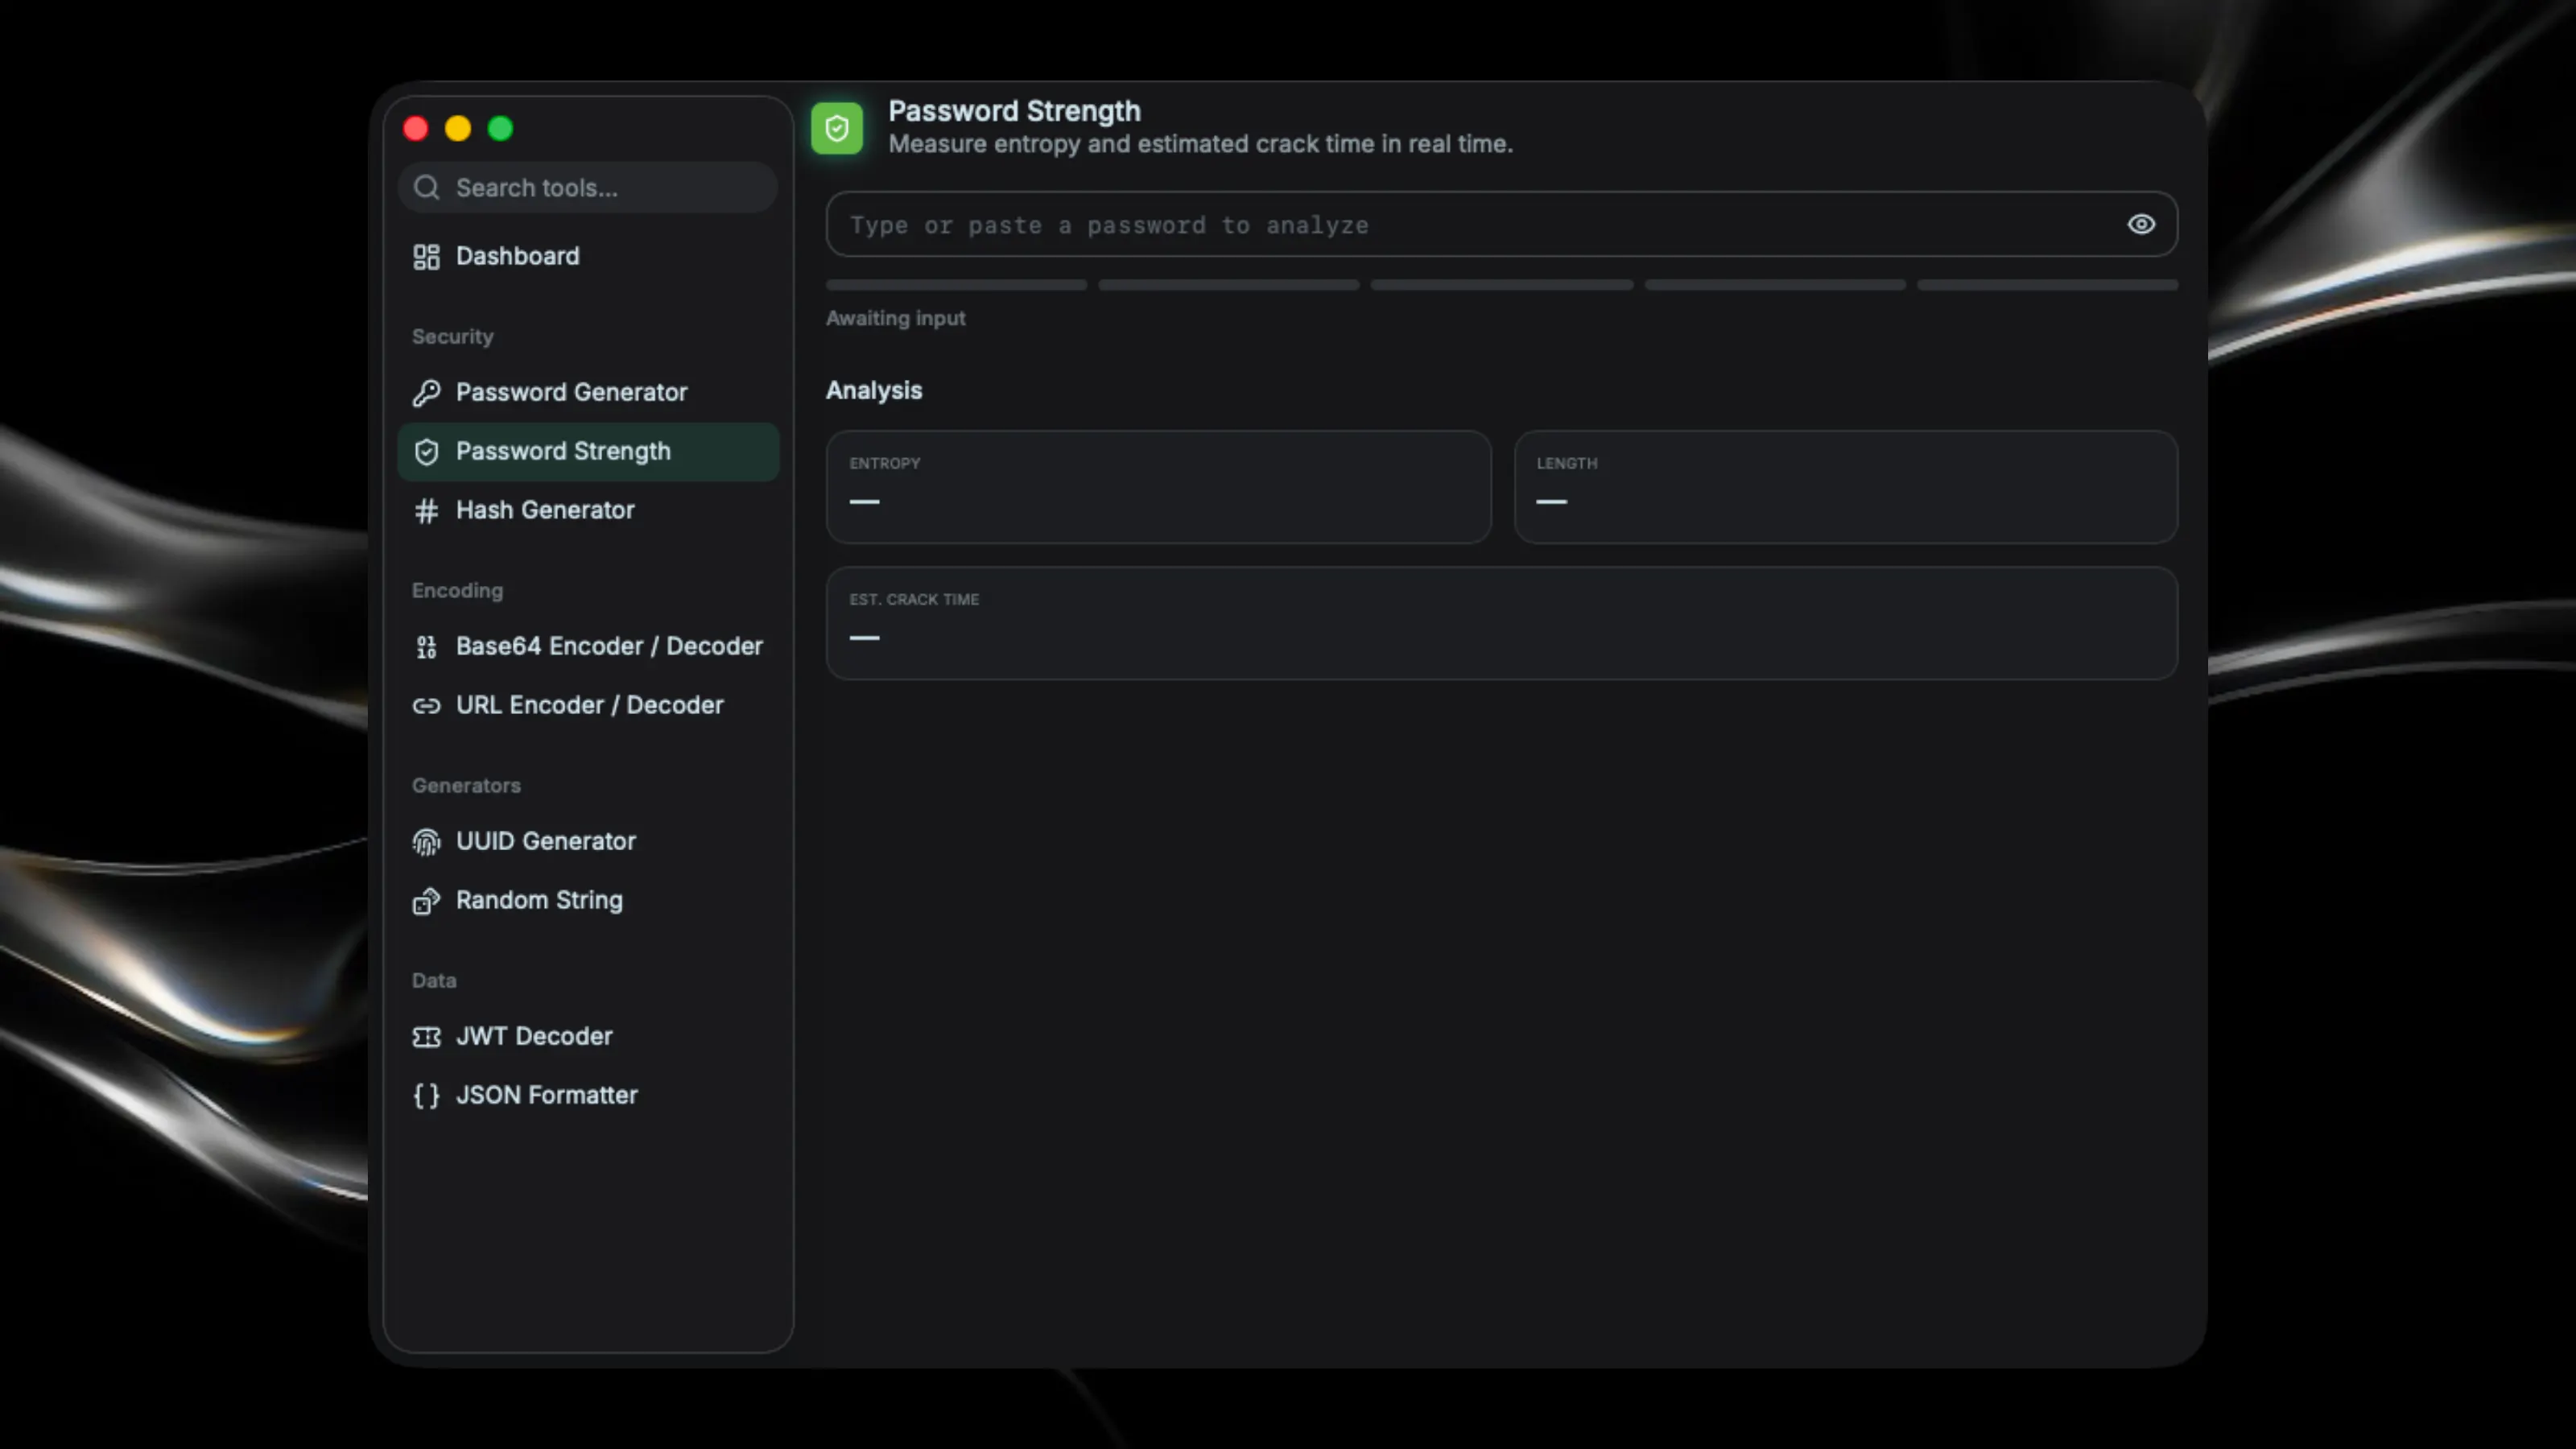The image size is (2576, 1449).
Task: Open the JSON Formatter tool
Action: tap(588, 1096)
